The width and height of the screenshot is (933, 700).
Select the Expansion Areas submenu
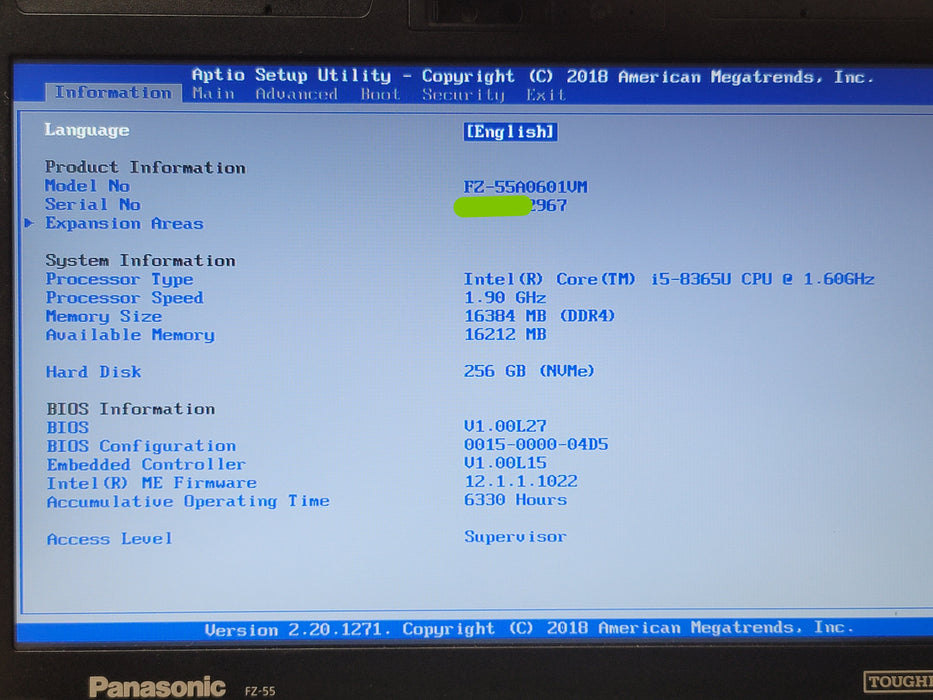(124, 223)
